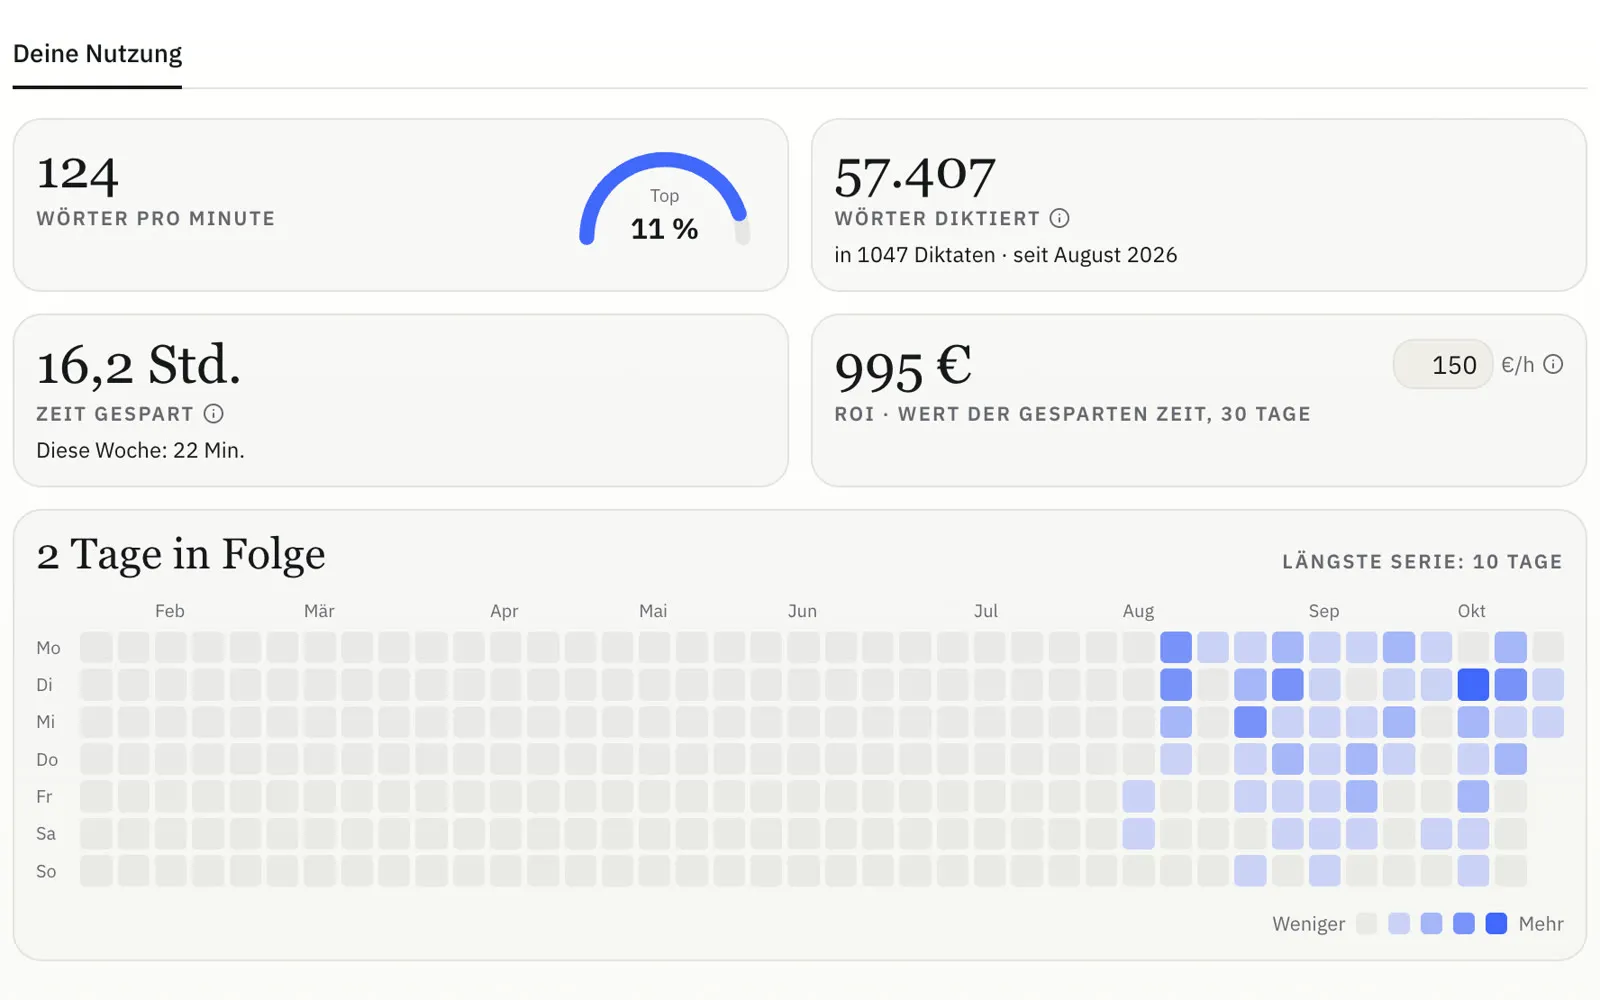Screen dimensions: 1600x1000
Task: Click the Top 11 % gauge
Action: 664,199
